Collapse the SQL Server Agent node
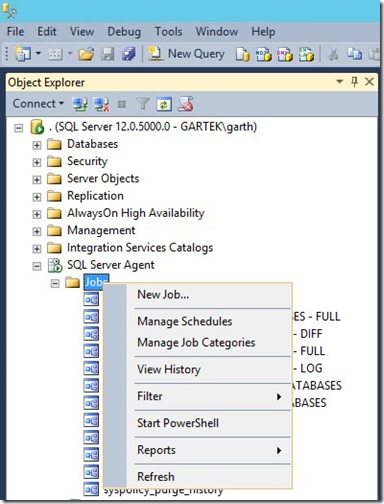This screenshot has width=384, height=504. [37, 266]
